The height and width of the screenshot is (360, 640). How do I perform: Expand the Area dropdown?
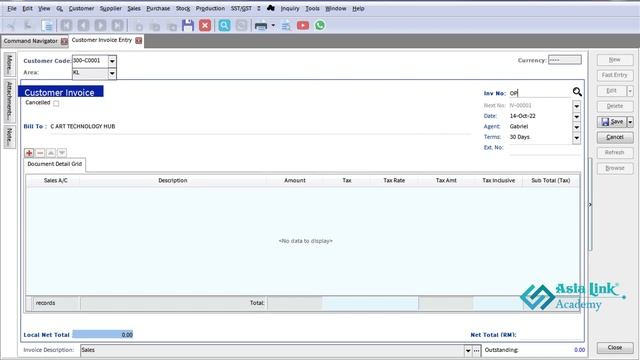coord(112,73)
